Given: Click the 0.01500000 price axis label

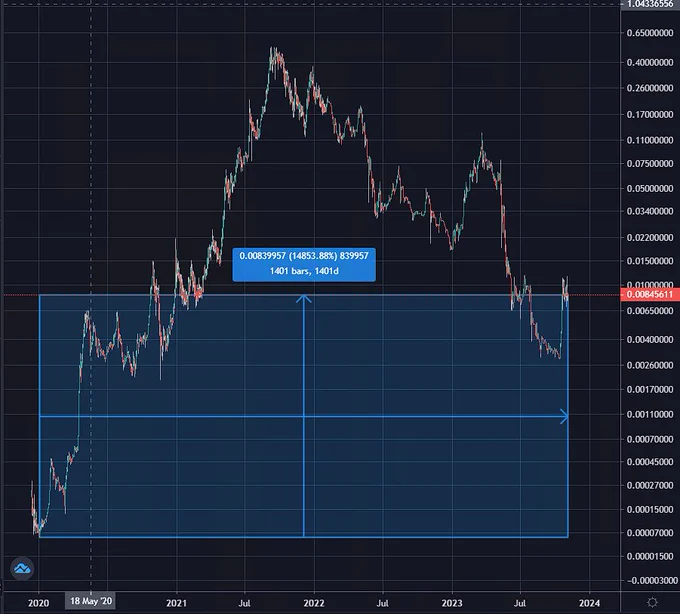Looking at the screenshot, I should click(650, 261).
